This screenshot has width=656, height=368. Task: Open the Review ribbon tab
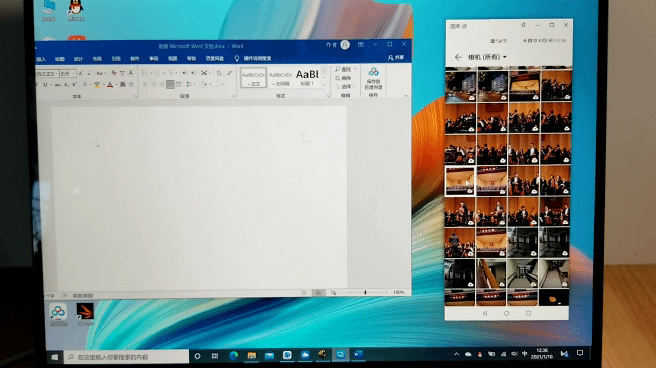tap(154, 59)
